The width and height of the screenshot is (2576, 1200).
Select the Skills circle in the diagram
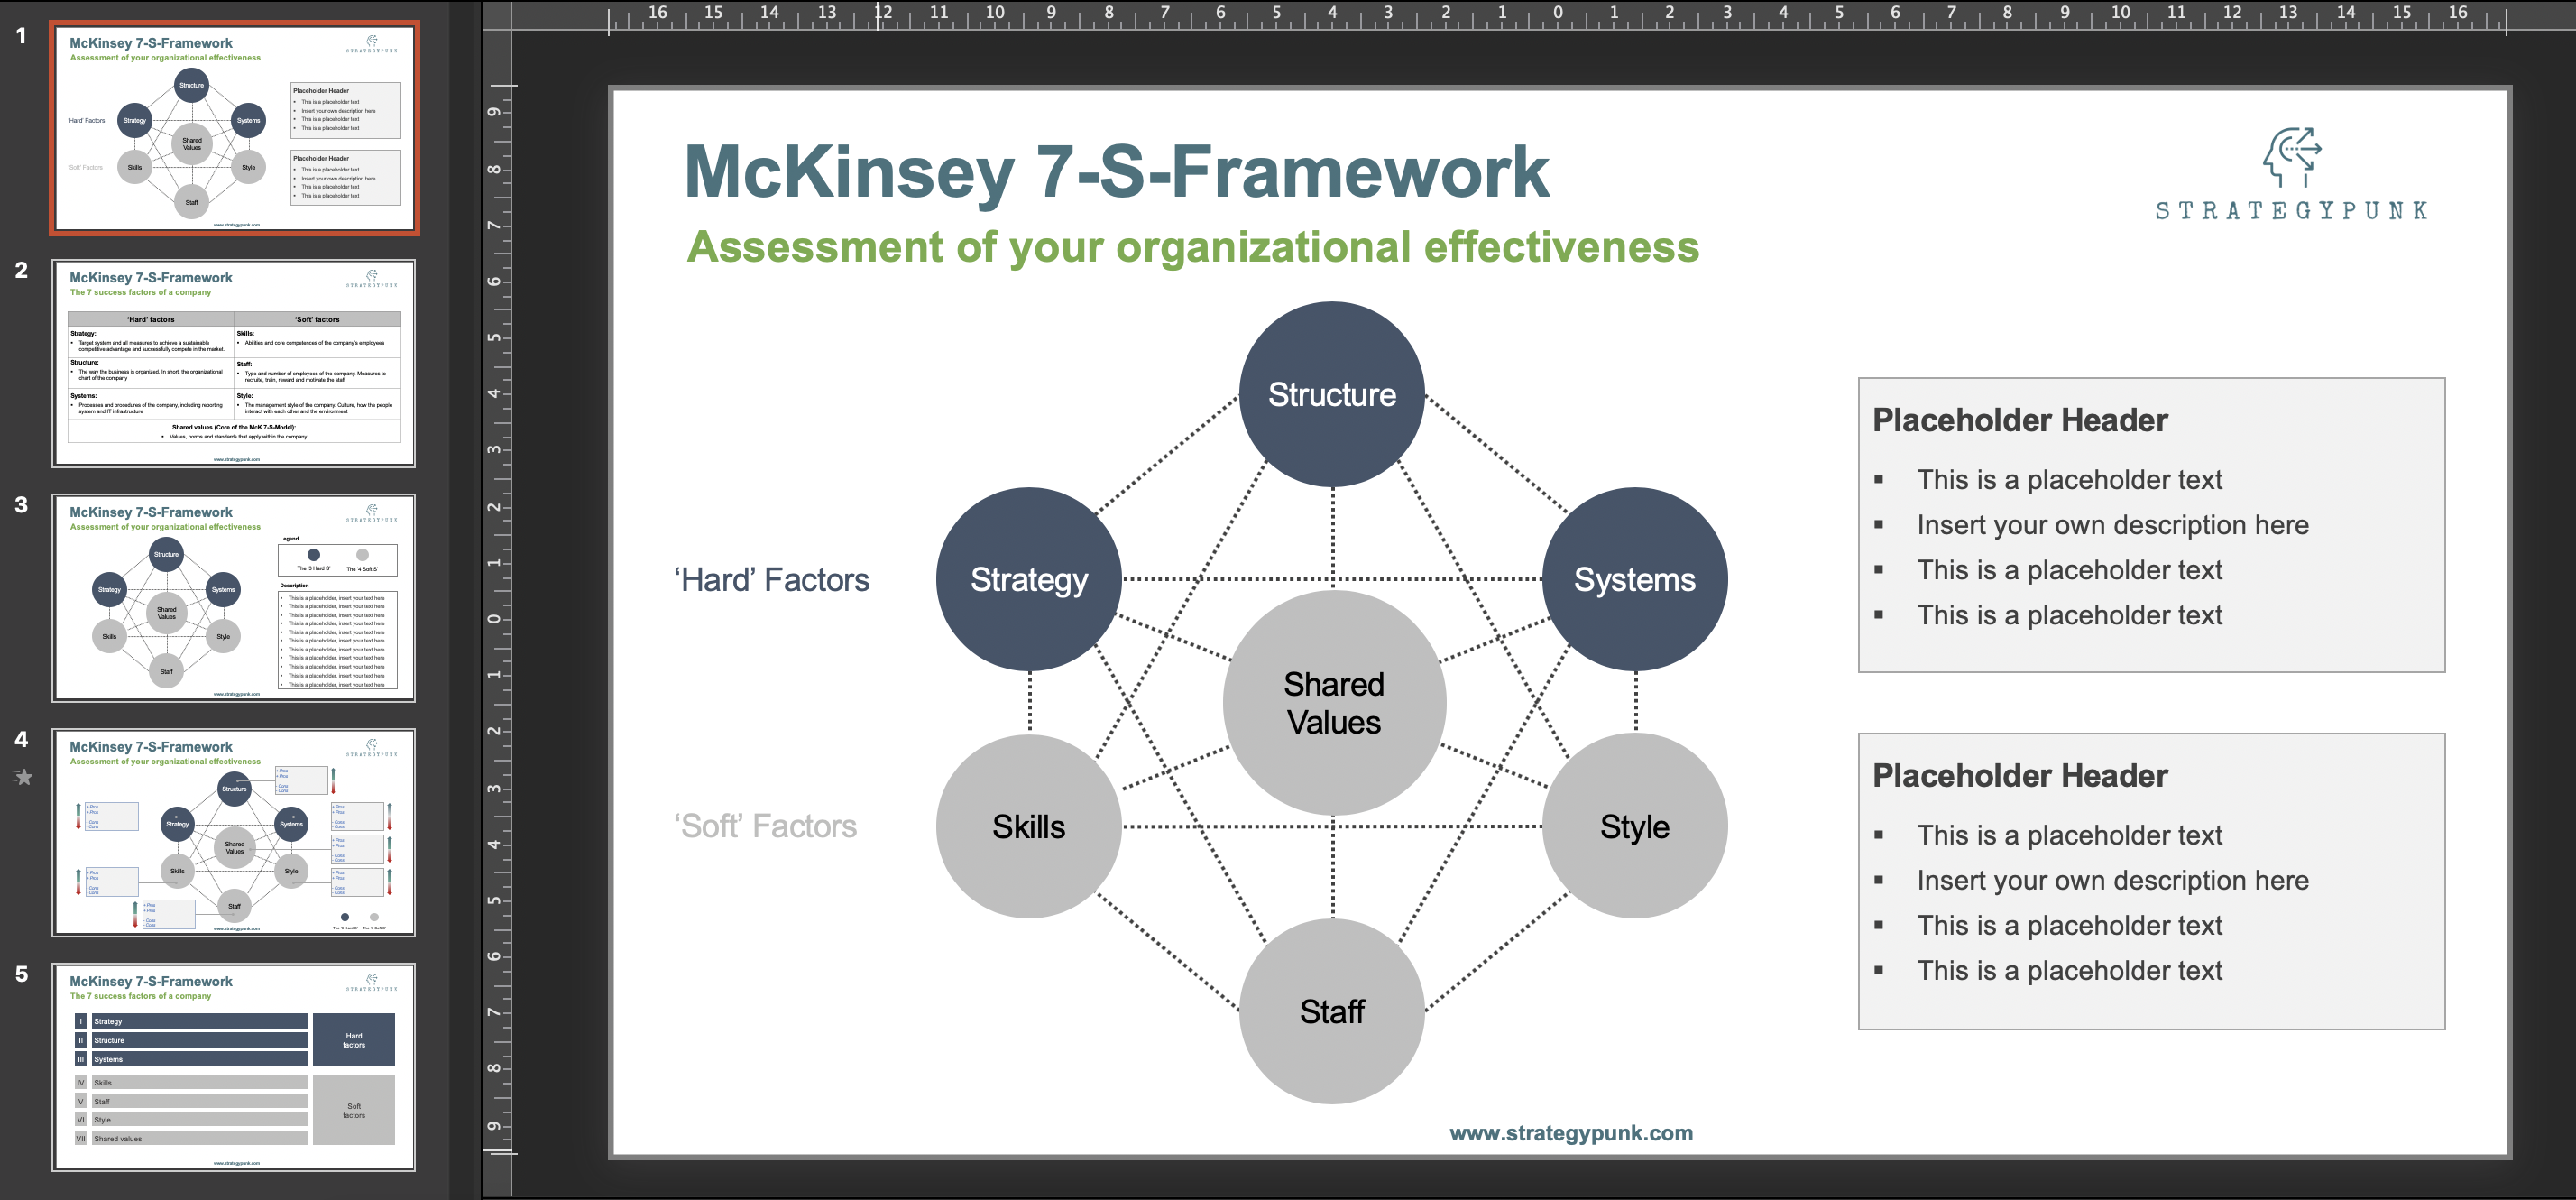coord(1029,826)
